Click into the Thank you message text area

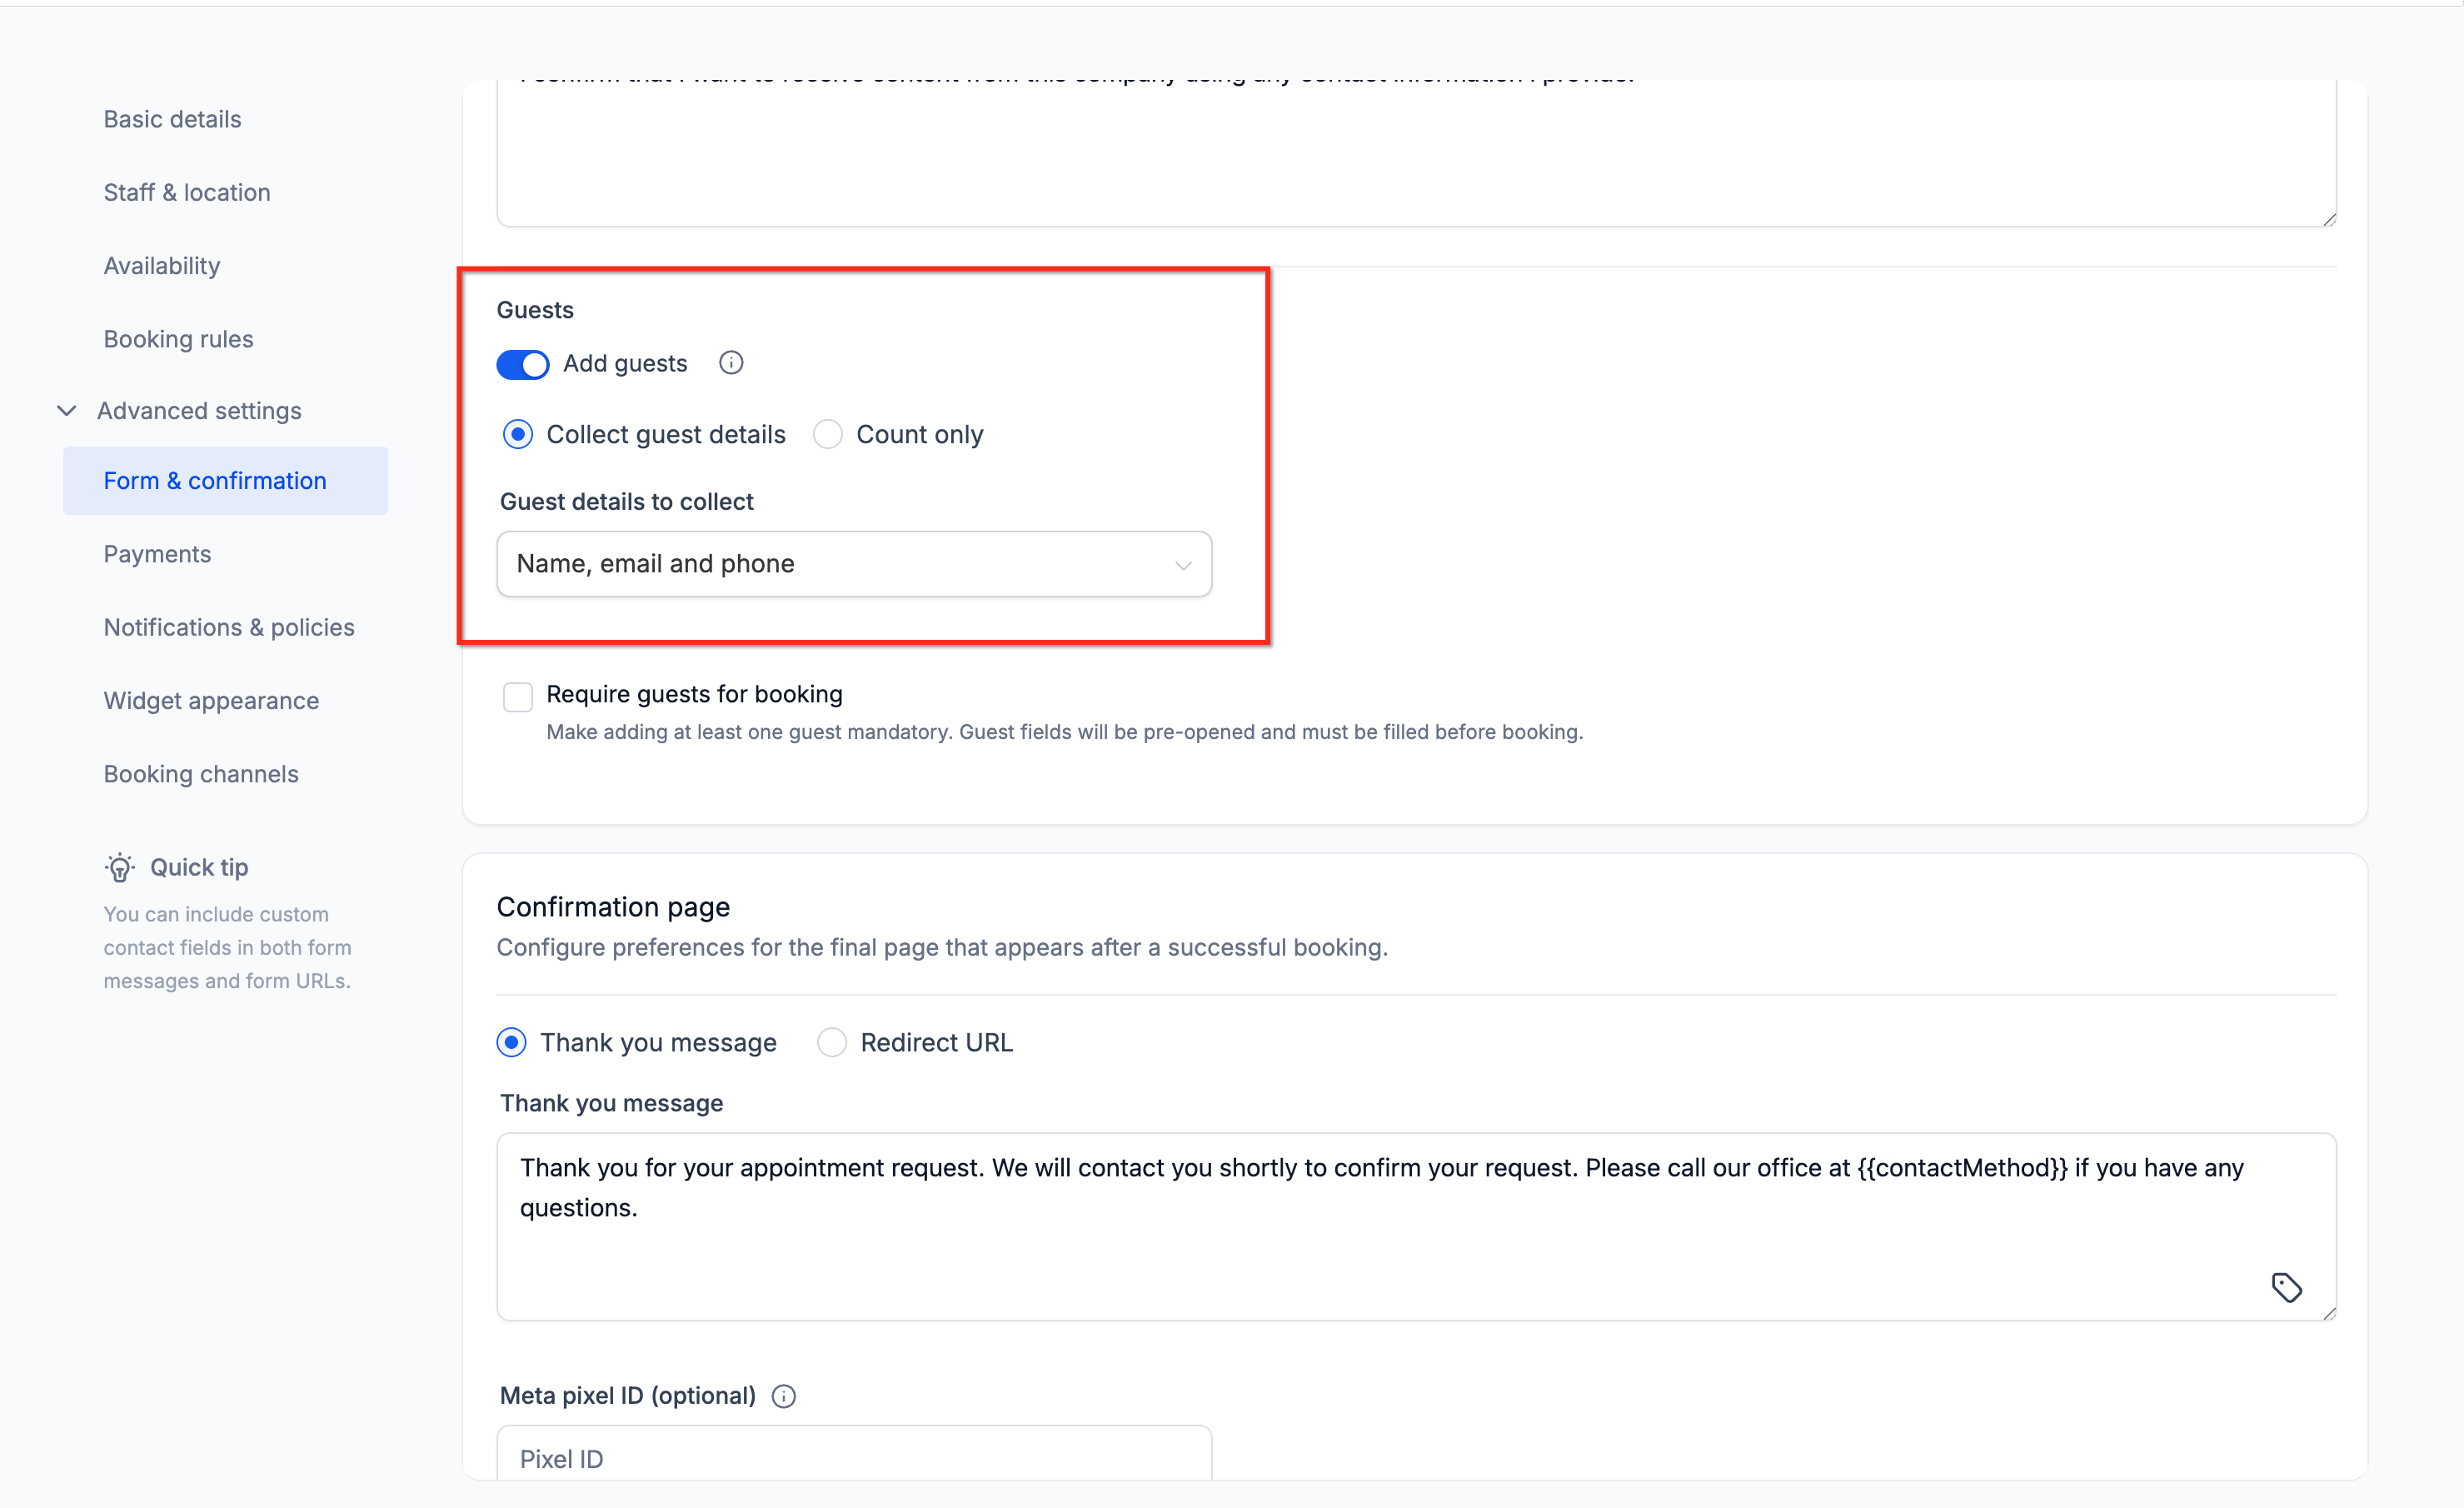click(1416, 1226)
